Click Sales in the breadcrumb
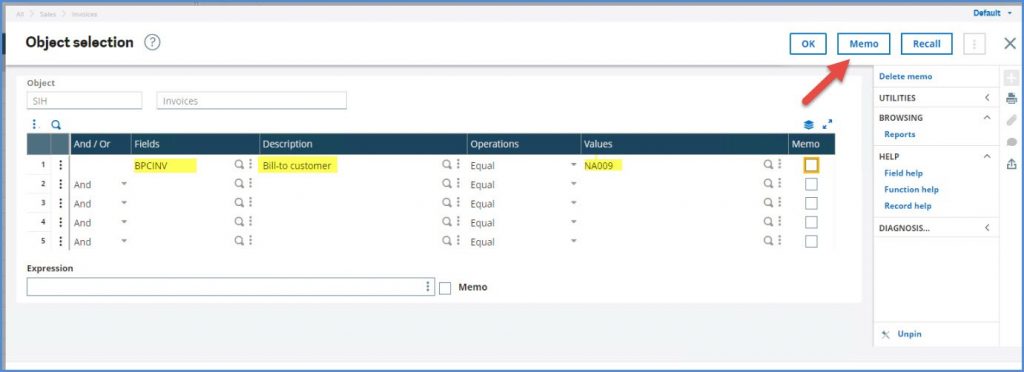 click(48, 14)
